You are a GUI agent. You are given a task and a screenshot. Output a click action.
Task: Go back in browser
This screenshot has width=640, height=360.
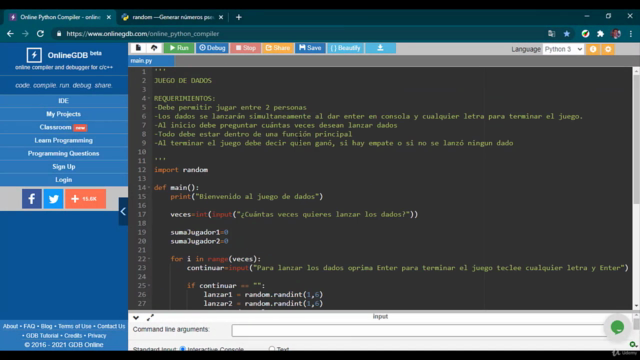pos(10,34)
